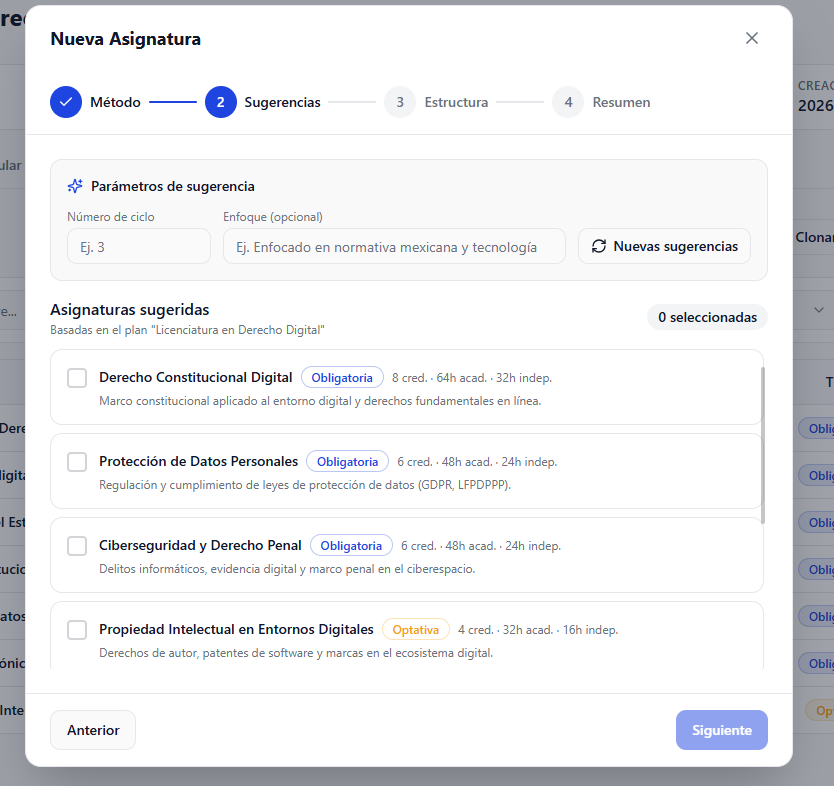Image resolution: width=834 pixels, height=786 pixels.
Task: Close the Nueva Asignatura dialog
Action: [x=752, y=38]
